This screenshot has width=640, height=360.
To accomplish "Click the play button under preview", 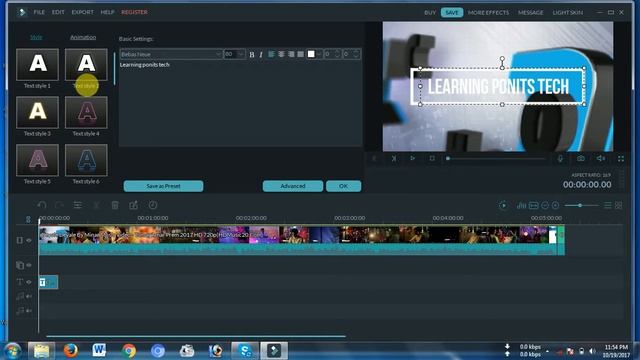I will [x=413, y=158].
